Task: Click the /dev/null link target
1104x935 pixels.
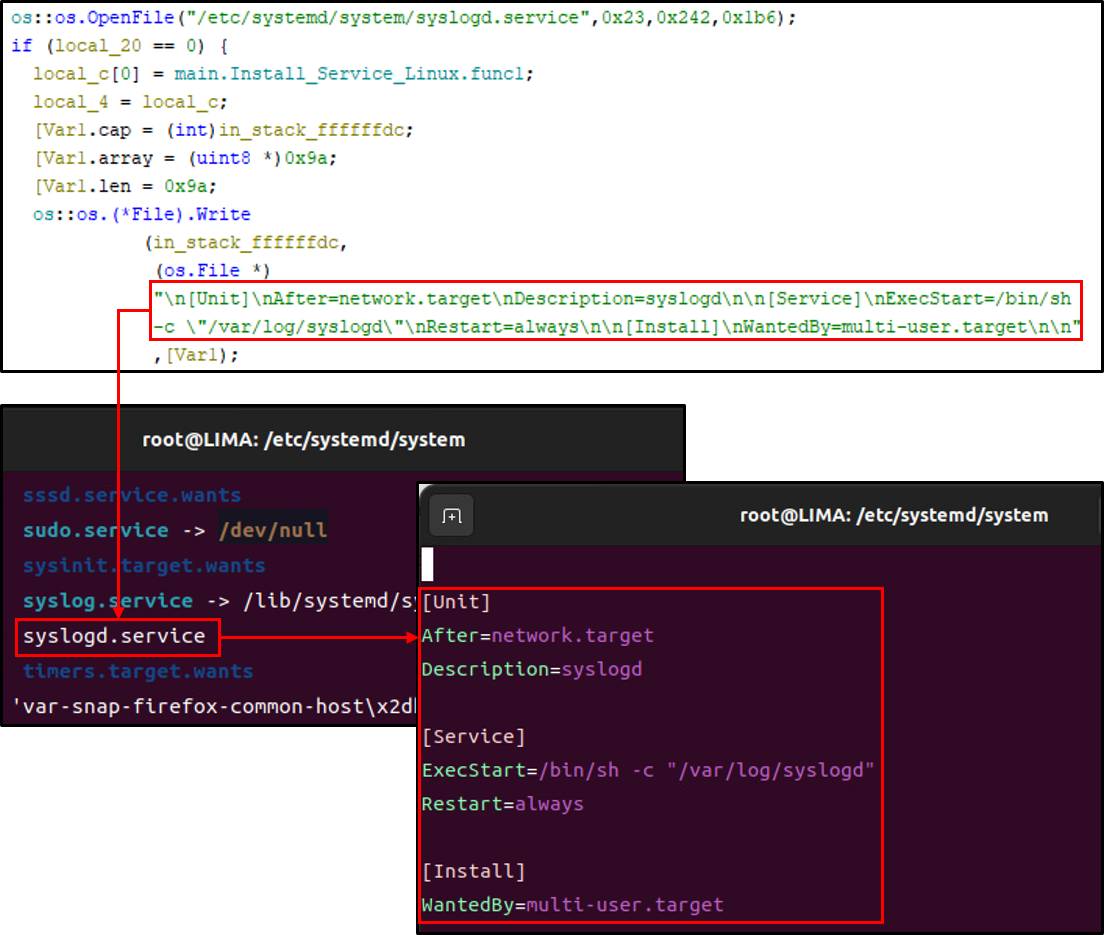Action: coord(273,530)
